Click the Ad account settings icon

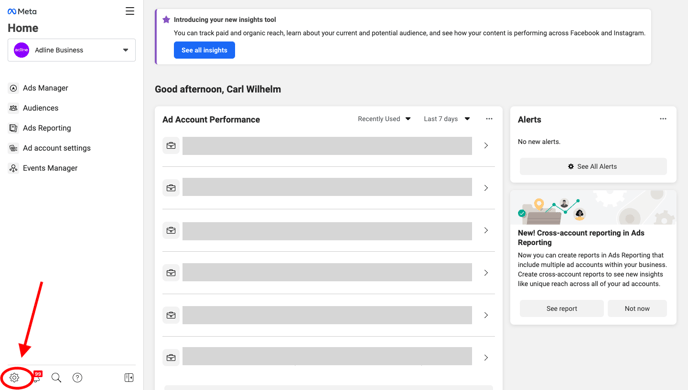pos(14,148)
